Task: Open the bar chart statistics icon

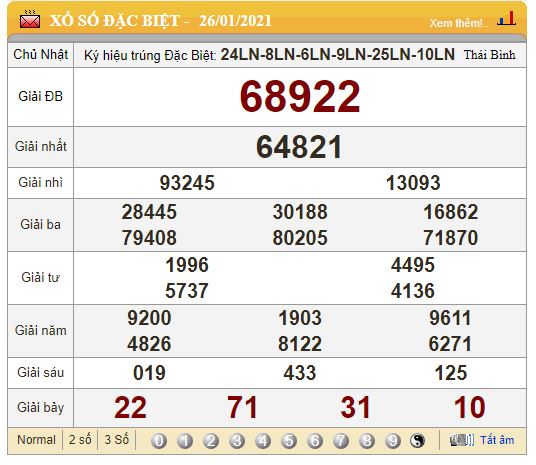Action: pyautogui.click(x=507, y=18)
